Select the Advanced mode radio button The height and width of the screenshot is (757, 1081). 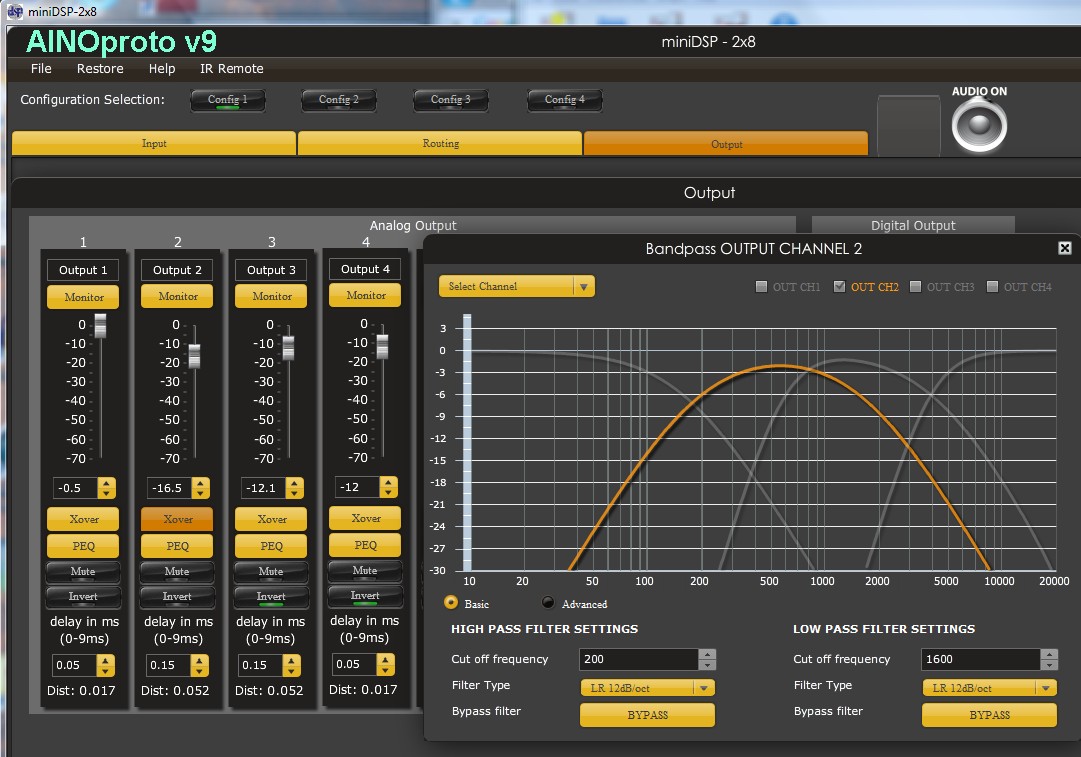click(548, 603)
